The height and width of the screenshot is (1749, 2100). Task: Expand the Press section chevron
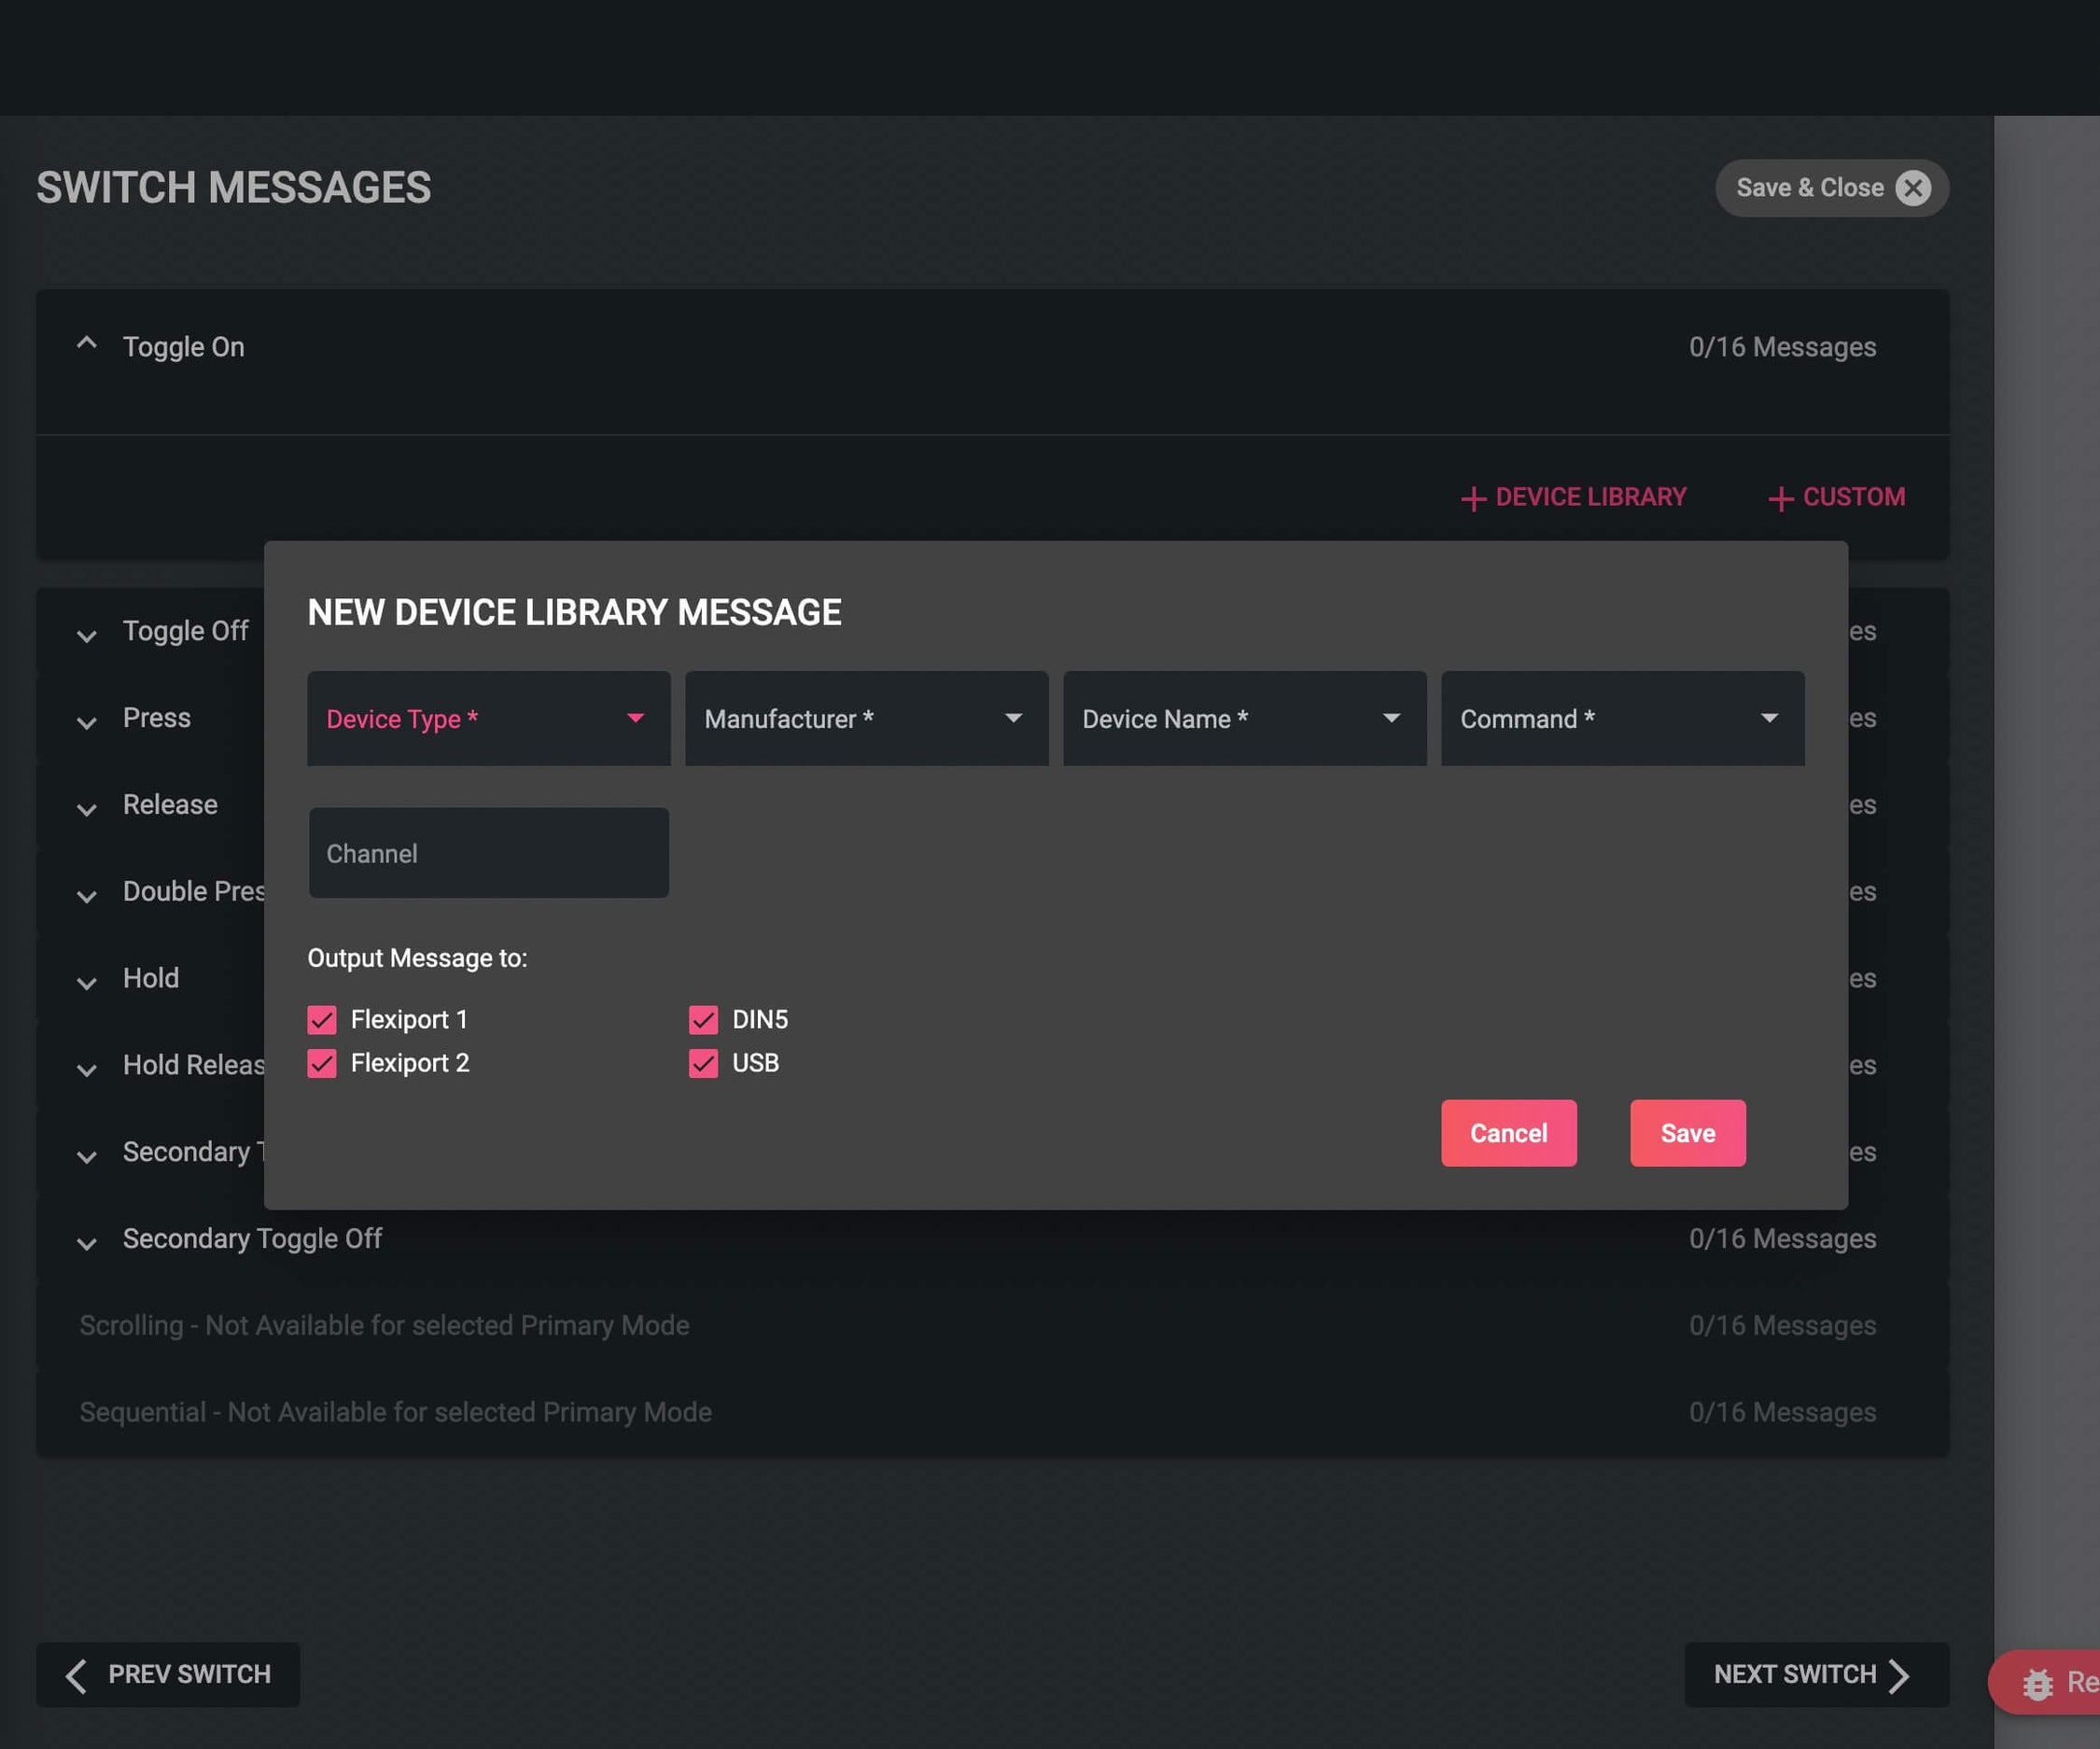(x=87, y=722)
